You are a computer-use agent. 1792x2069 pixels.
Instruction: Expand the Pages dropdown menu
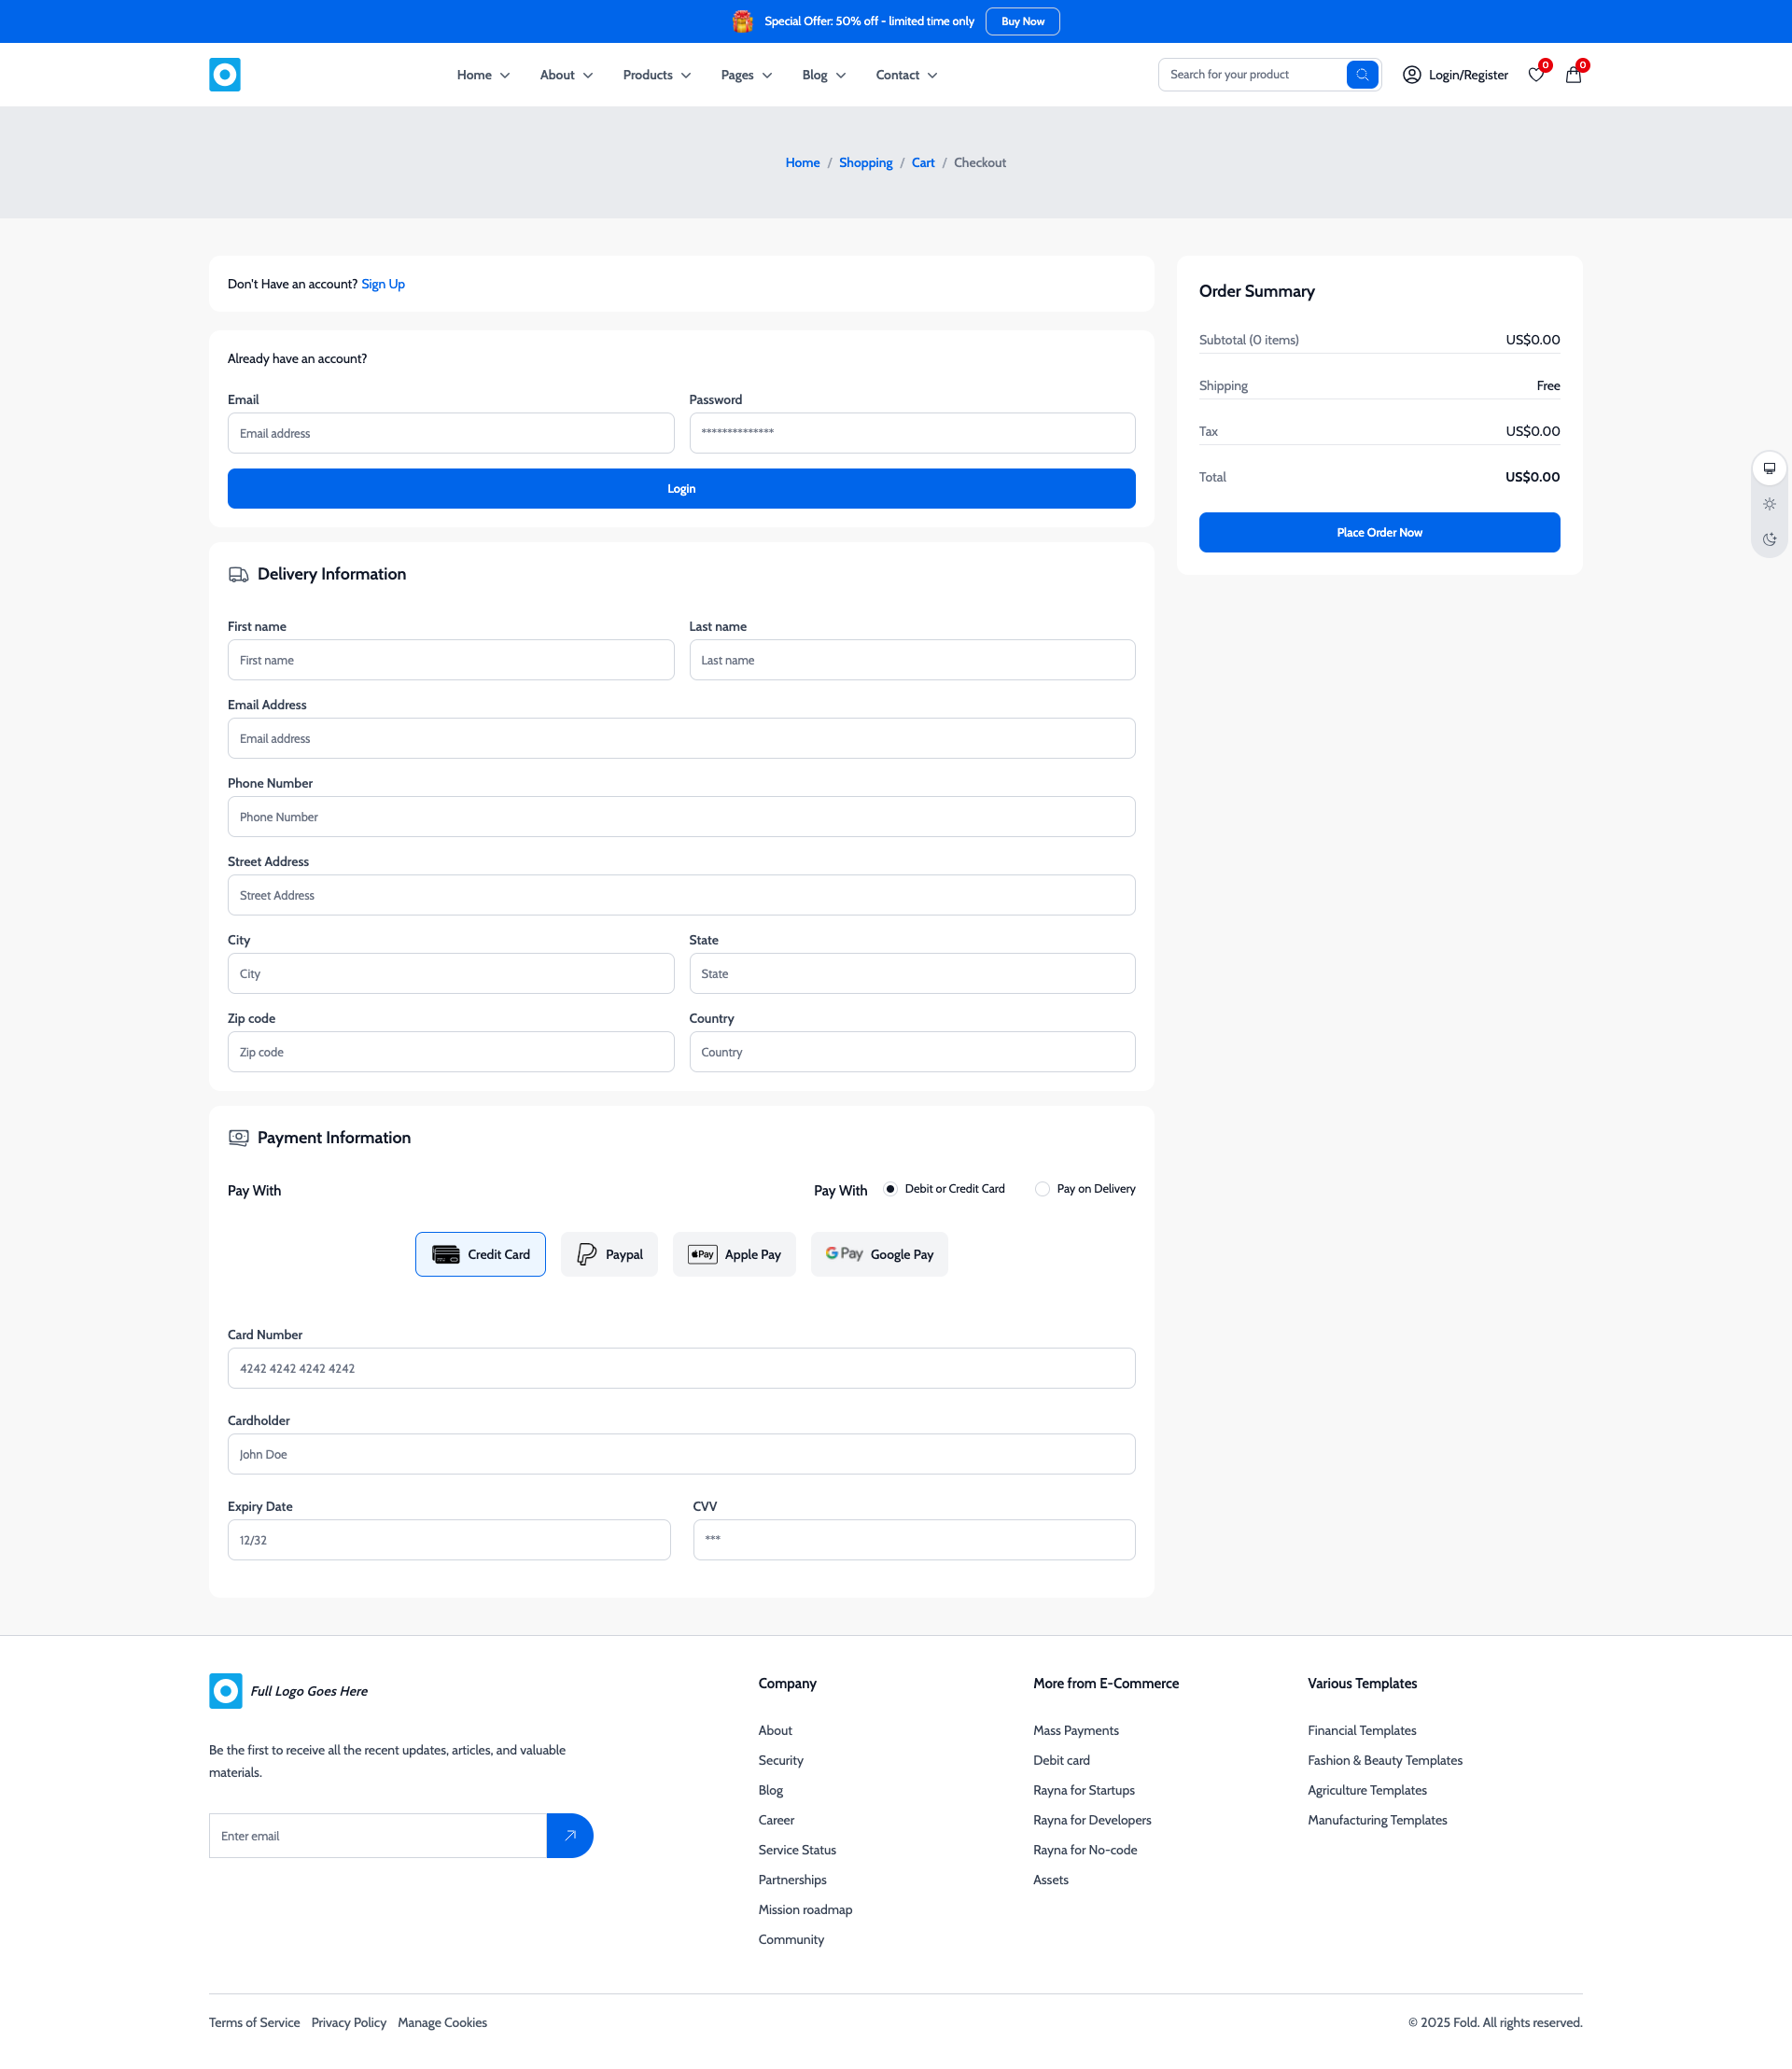click(x=746, y=75)
